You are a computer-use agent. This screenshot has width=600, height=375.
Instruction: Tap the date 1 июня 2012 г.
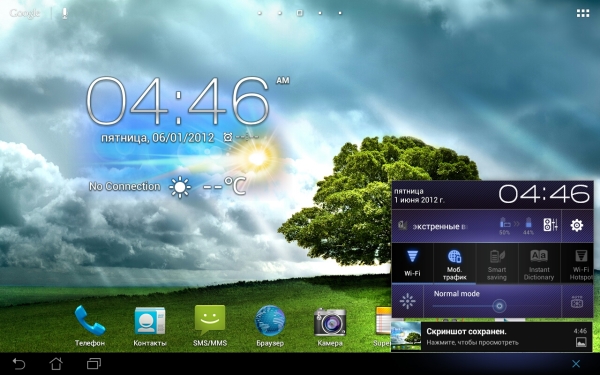419,200
